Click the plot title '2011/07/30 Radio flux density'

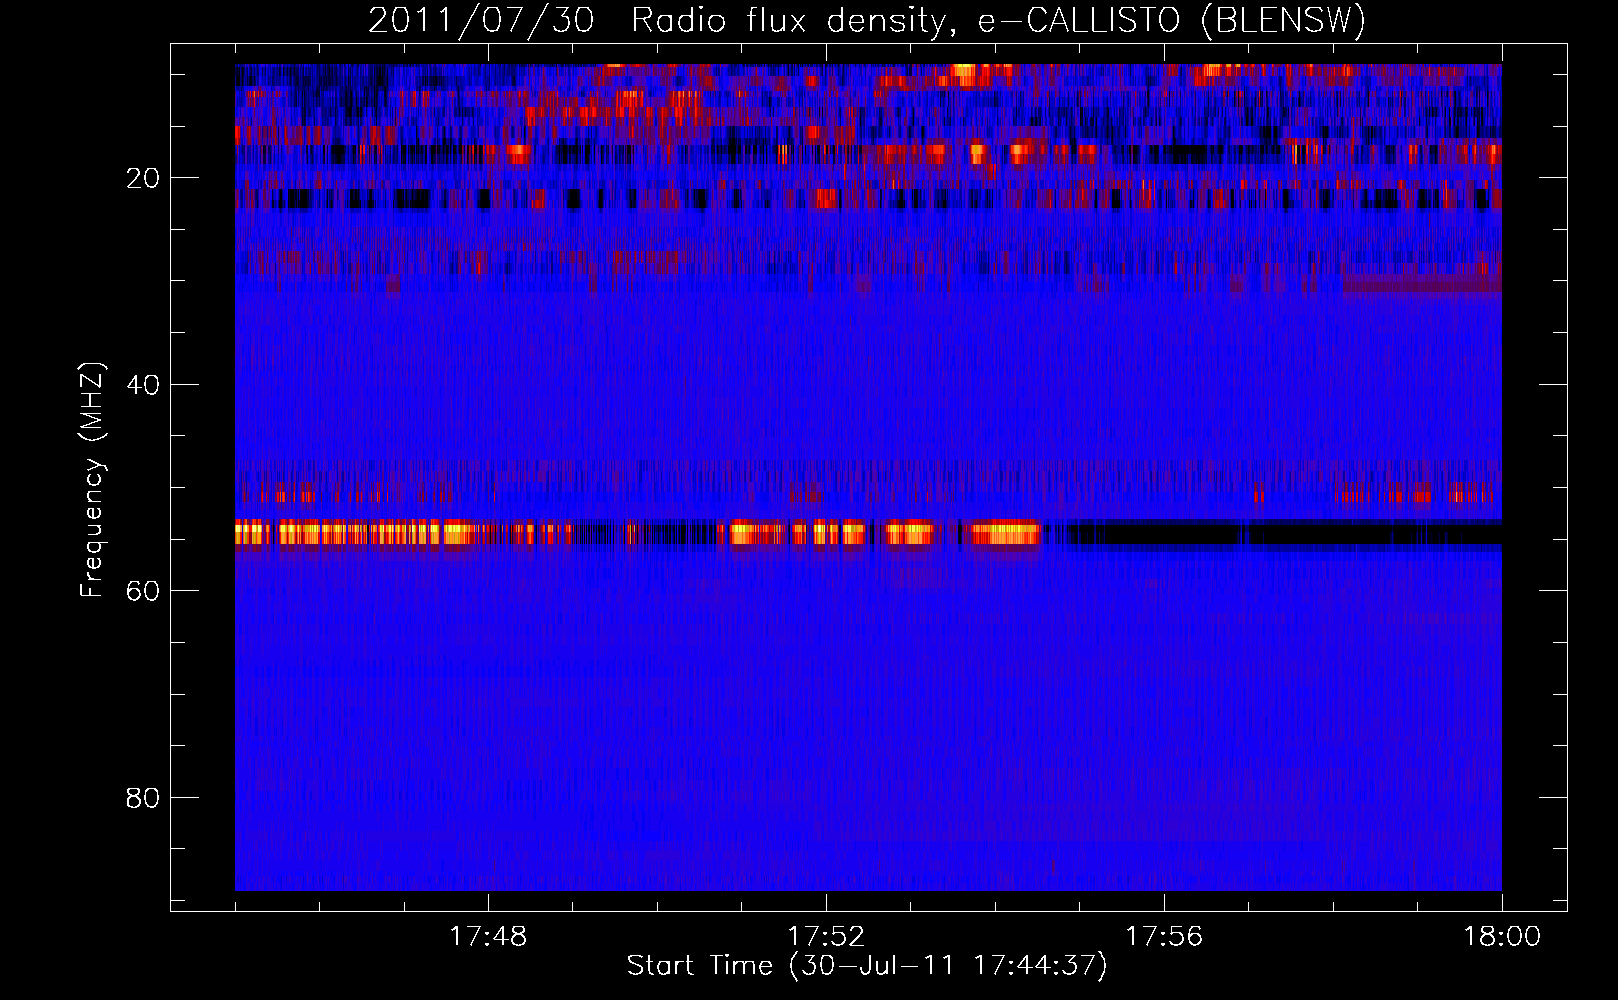pos(659,21)
